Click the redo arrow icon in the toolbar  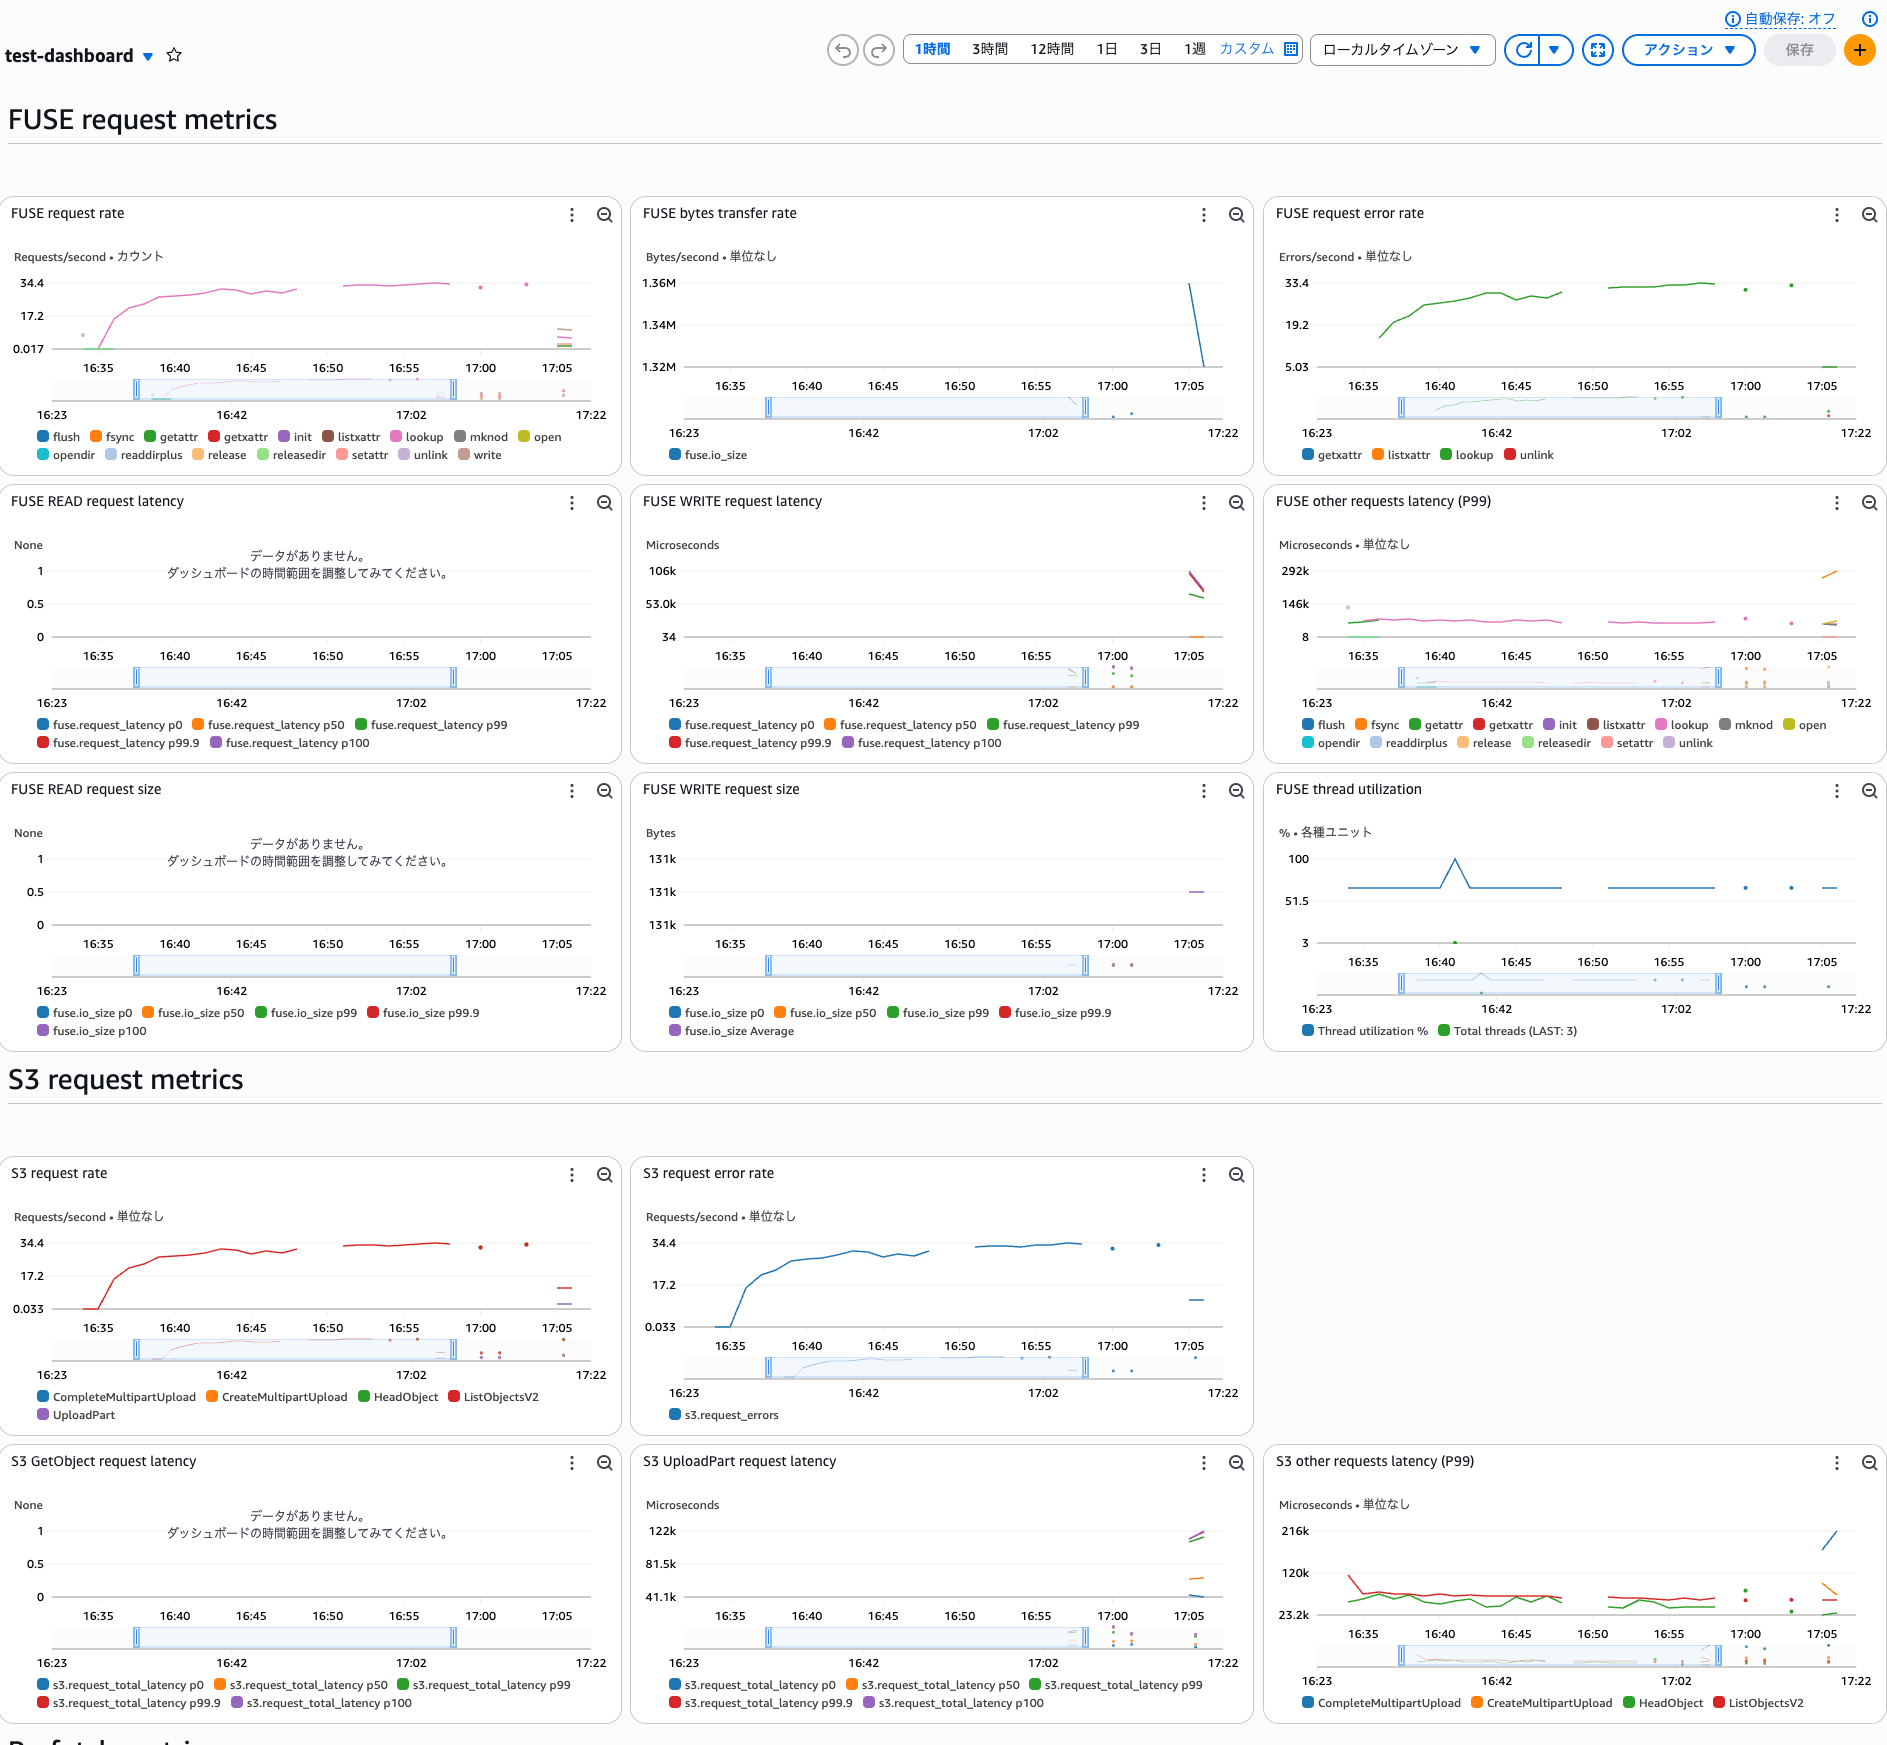[879, 49]
